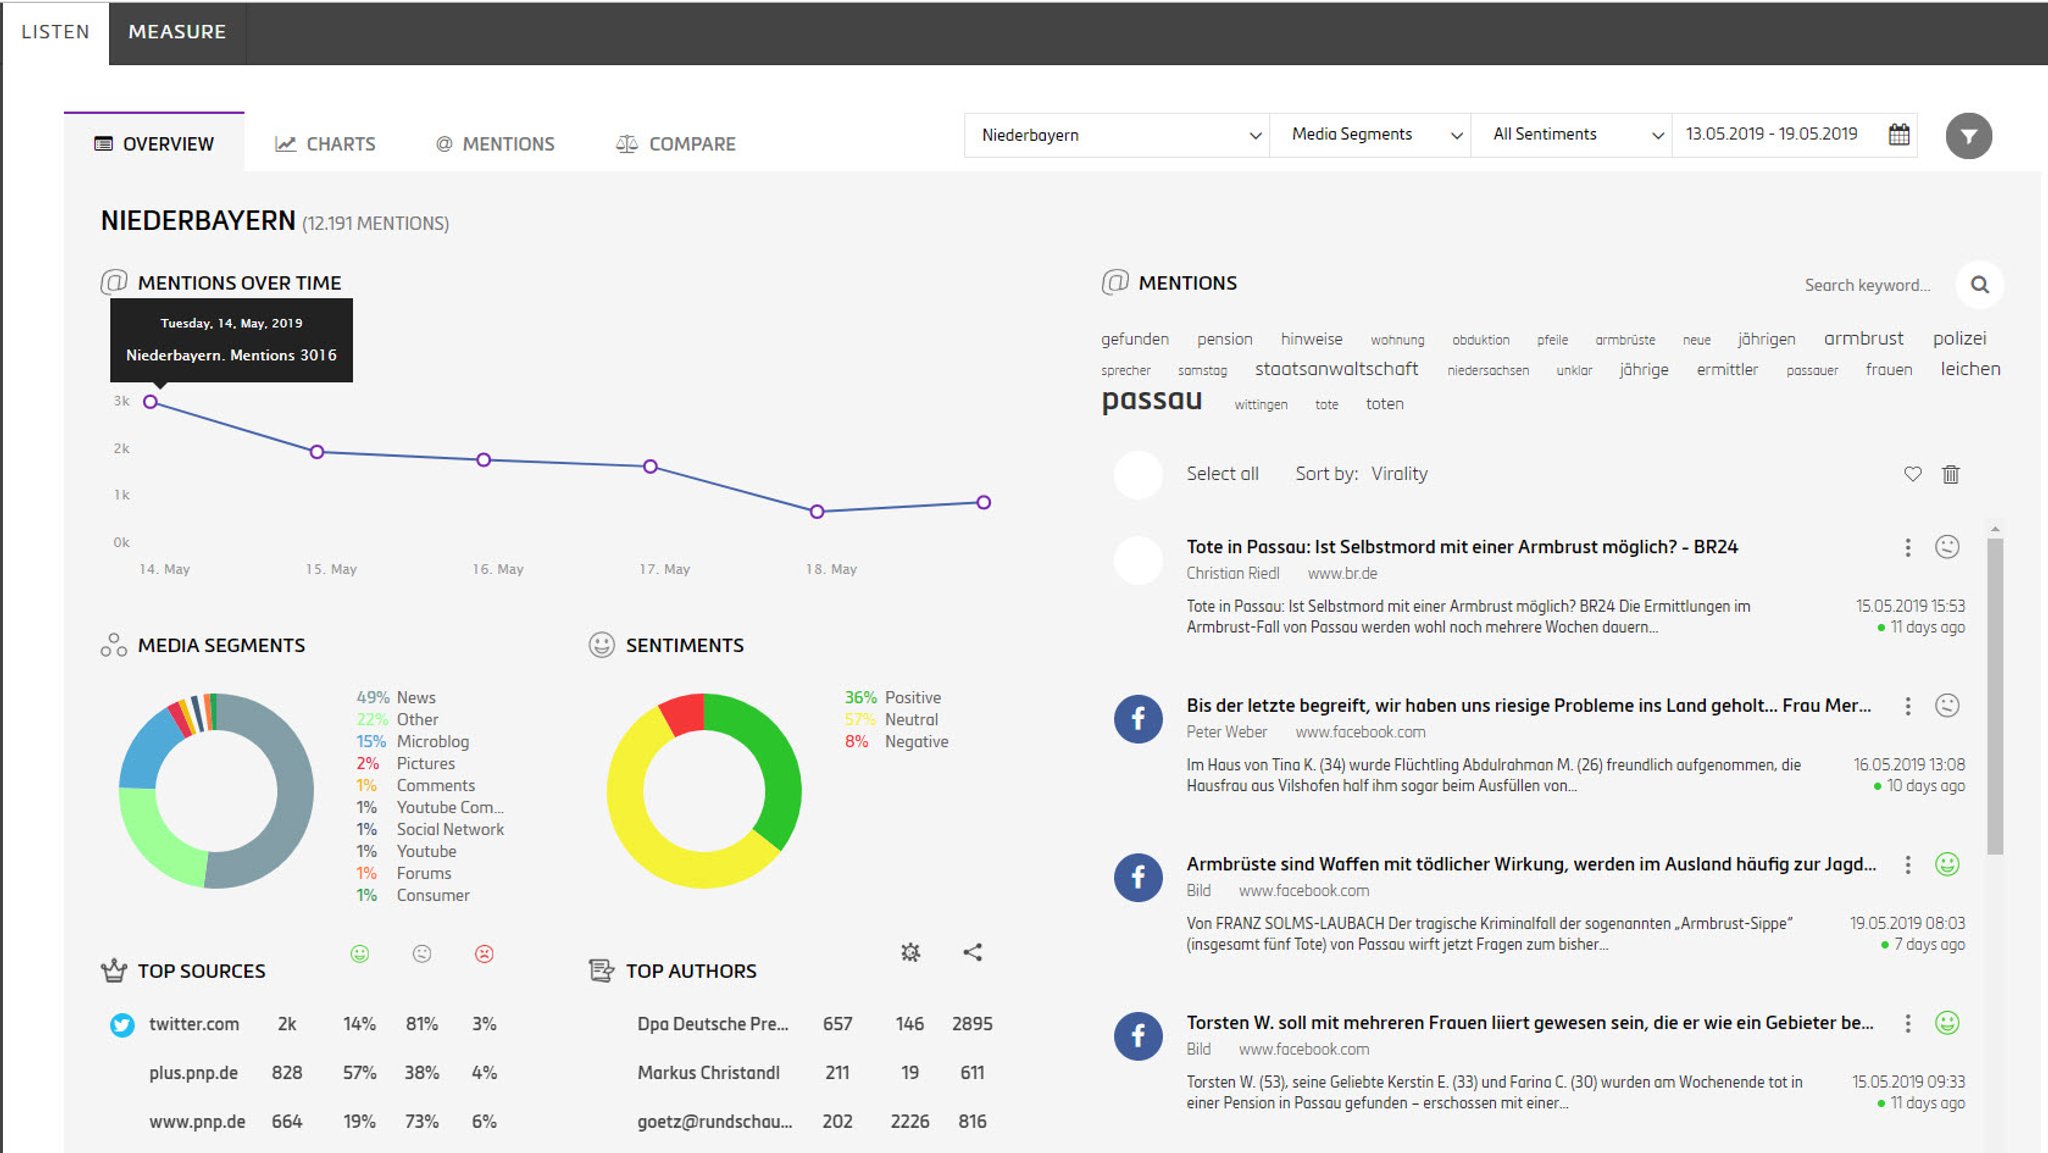
Task: Open three-dot menu for Bis der letzte begreift mention
Action: pyautogui.click(x=1908, y=706)
